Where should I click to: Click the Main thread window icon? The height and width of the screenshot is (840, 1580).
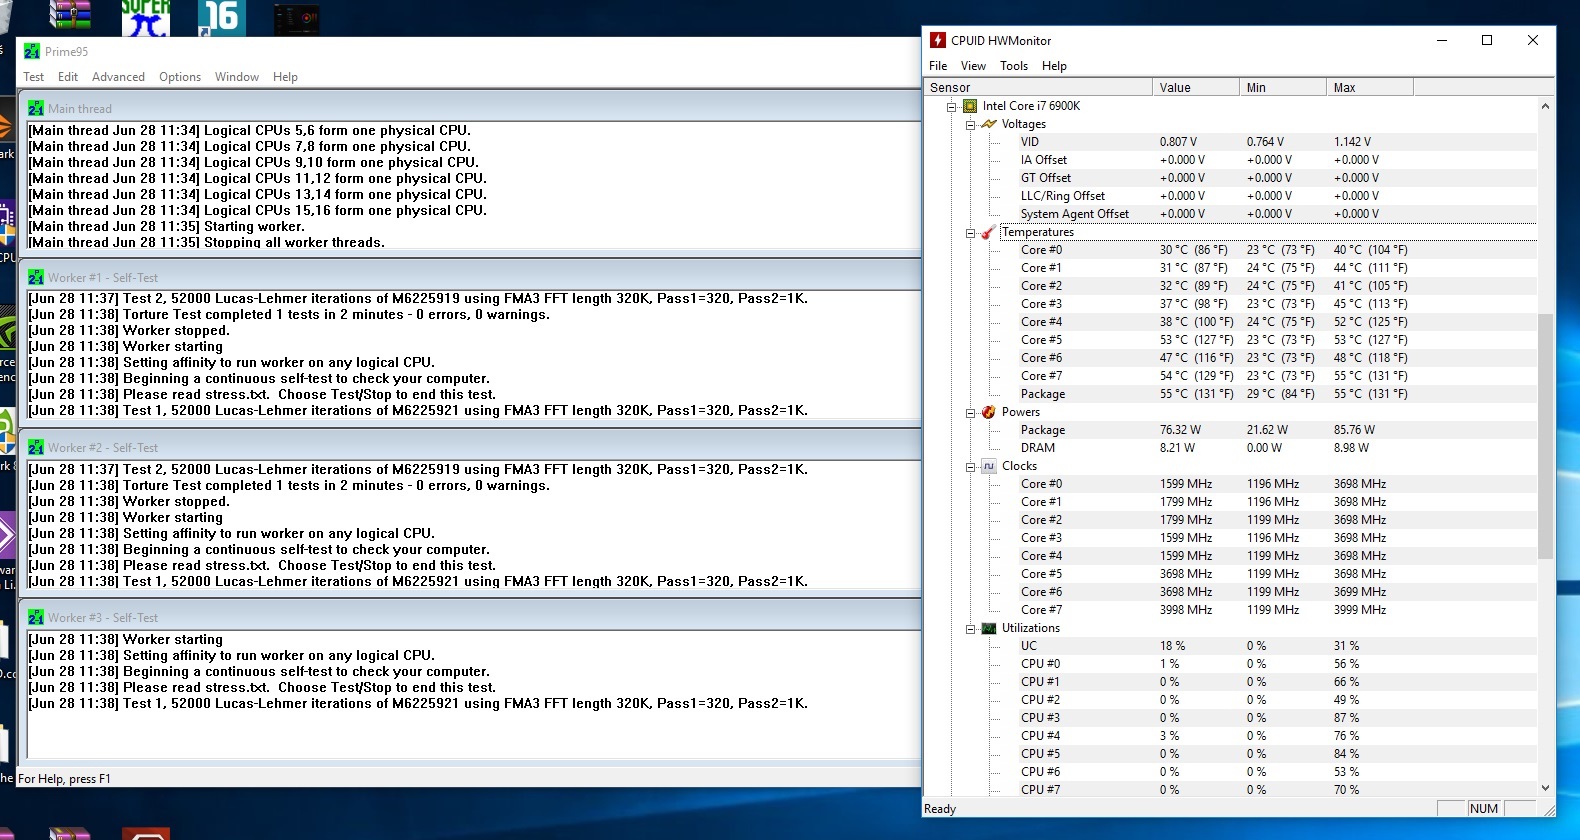pos(36,108)
